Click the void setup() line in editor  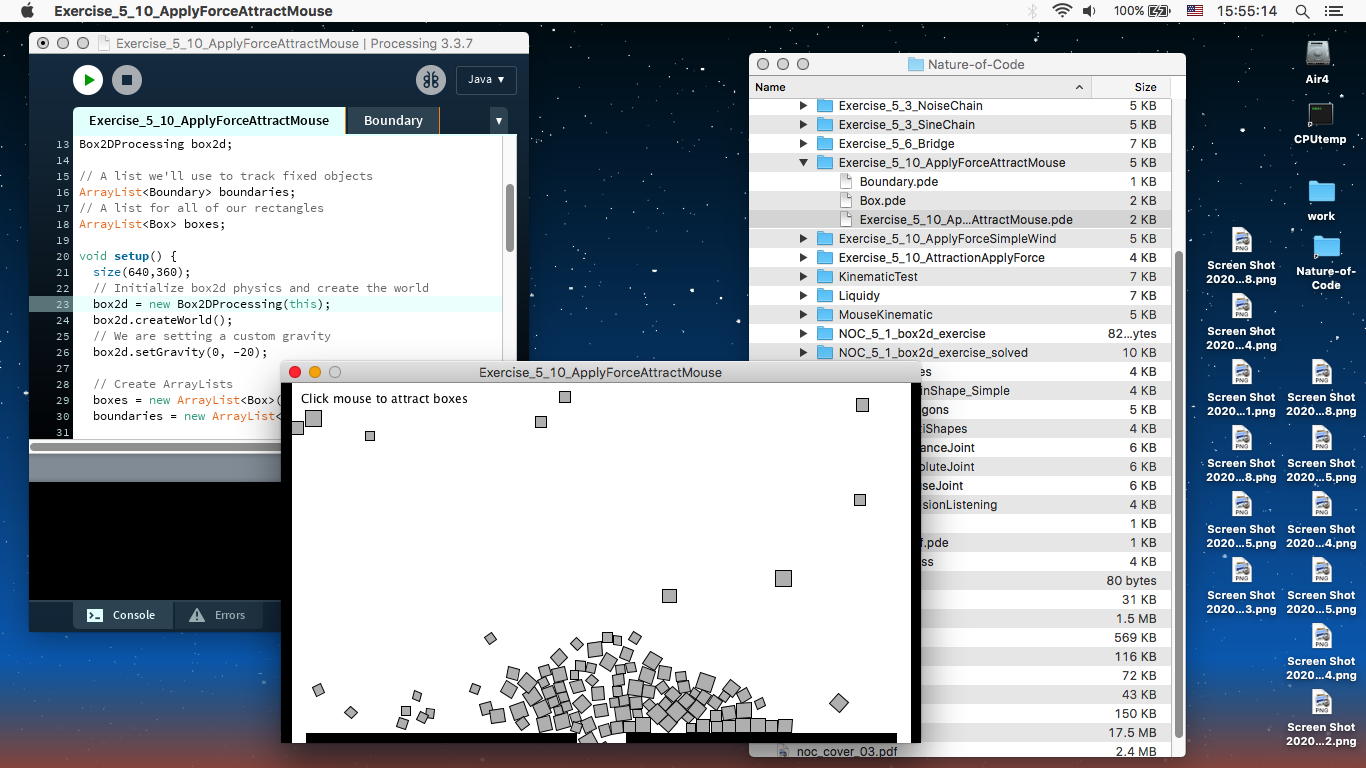[127, 256]
